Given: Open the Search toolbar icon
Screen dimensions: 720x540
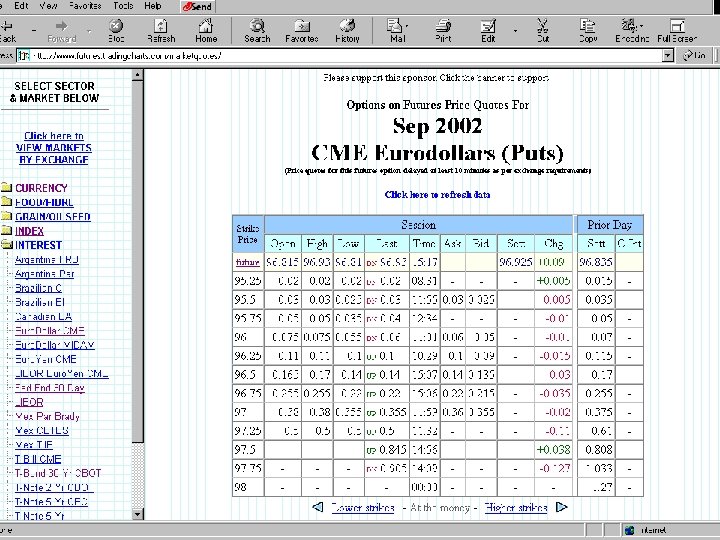Looking at the screenshot, I should click(257, 31).
